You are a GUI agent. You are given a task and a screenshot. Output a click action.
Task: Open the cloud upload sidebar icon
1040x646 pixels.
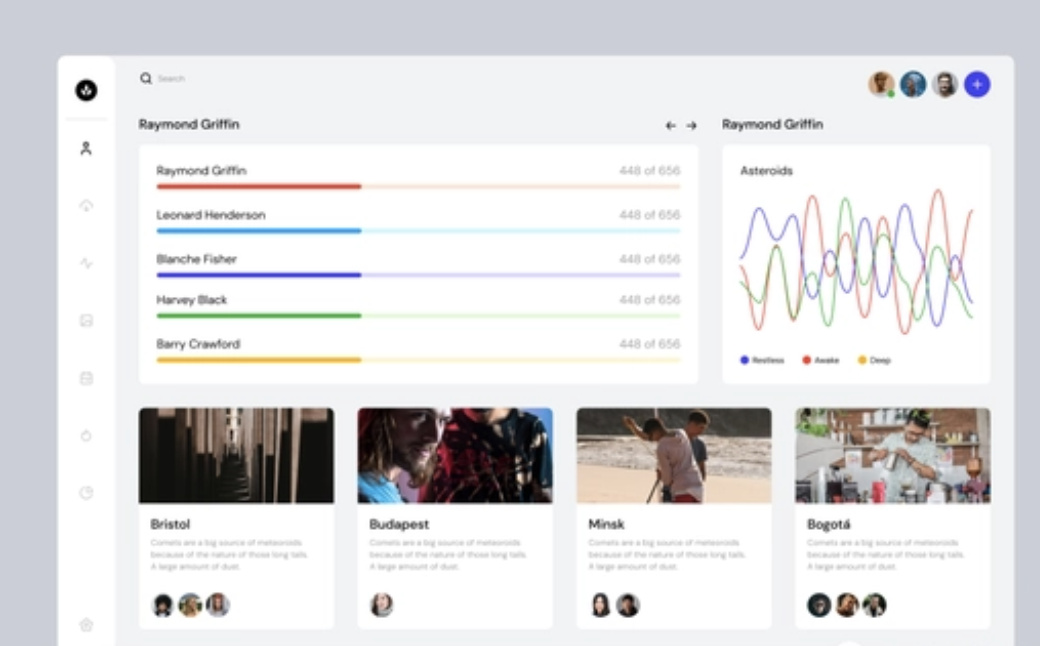(x=86, y=206)
